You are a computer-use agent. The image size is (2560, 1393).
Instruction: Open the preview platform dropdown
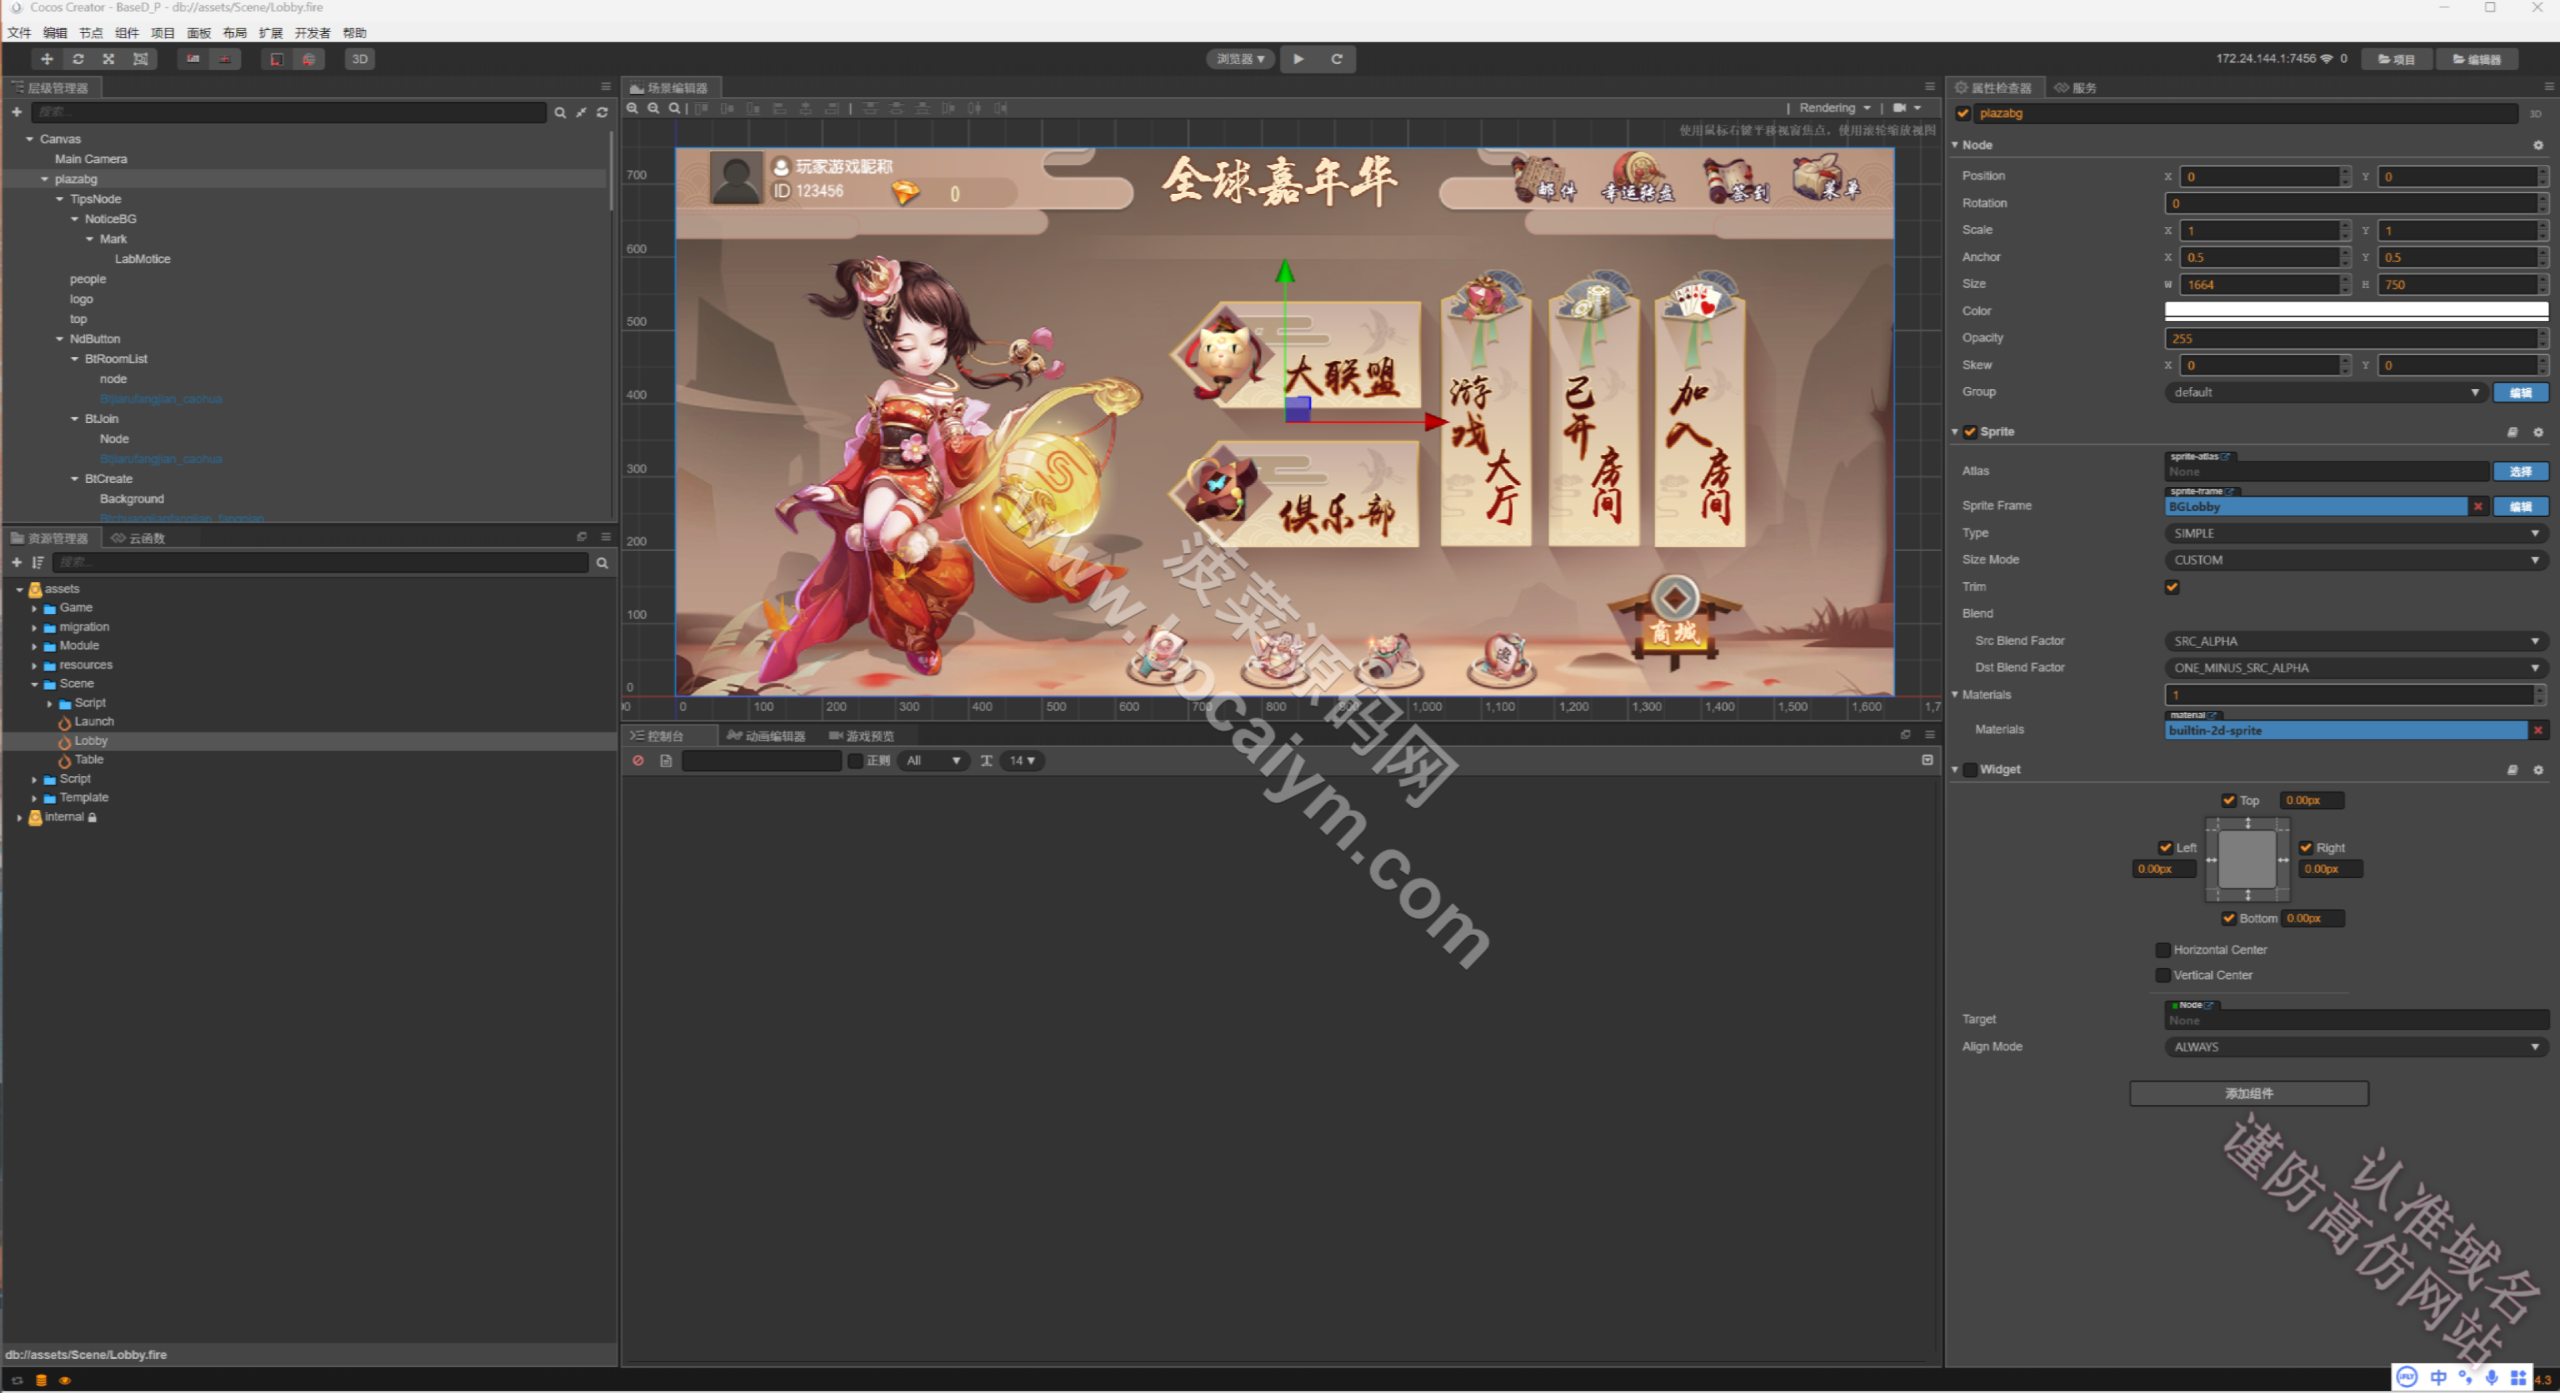tap(1240, 59)
